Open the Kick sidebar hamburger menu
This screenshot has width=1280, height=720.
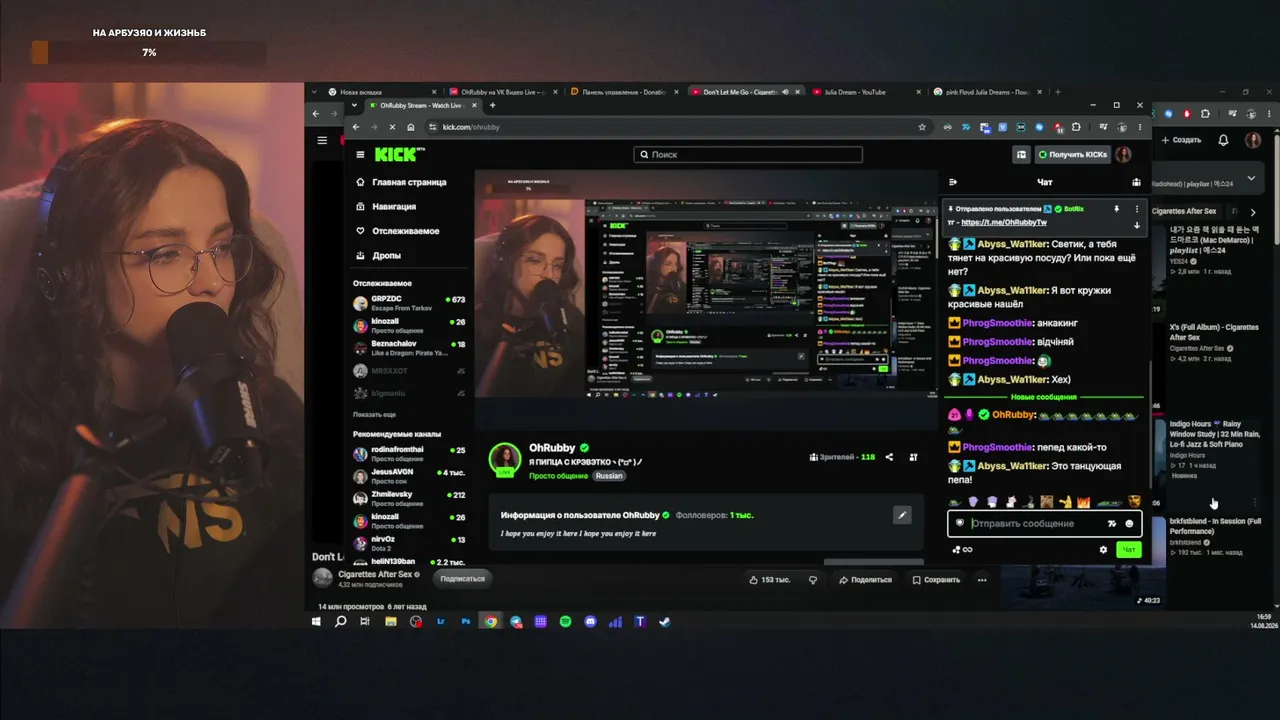coord(360,154)
